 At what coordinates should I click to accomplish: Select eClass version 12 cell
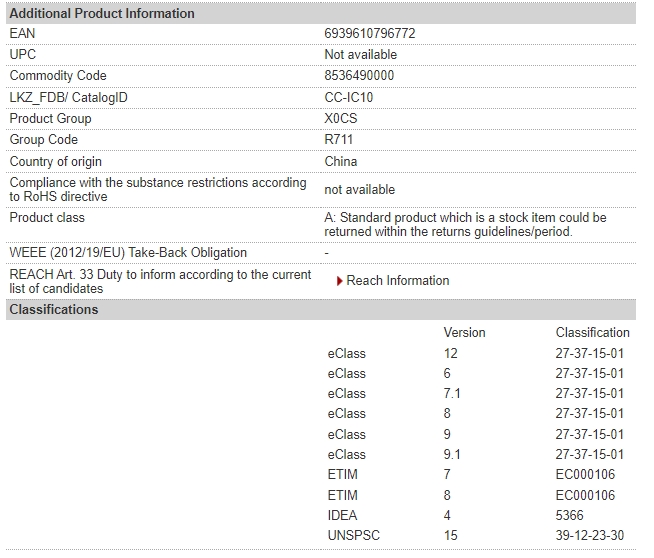[450, 353]
